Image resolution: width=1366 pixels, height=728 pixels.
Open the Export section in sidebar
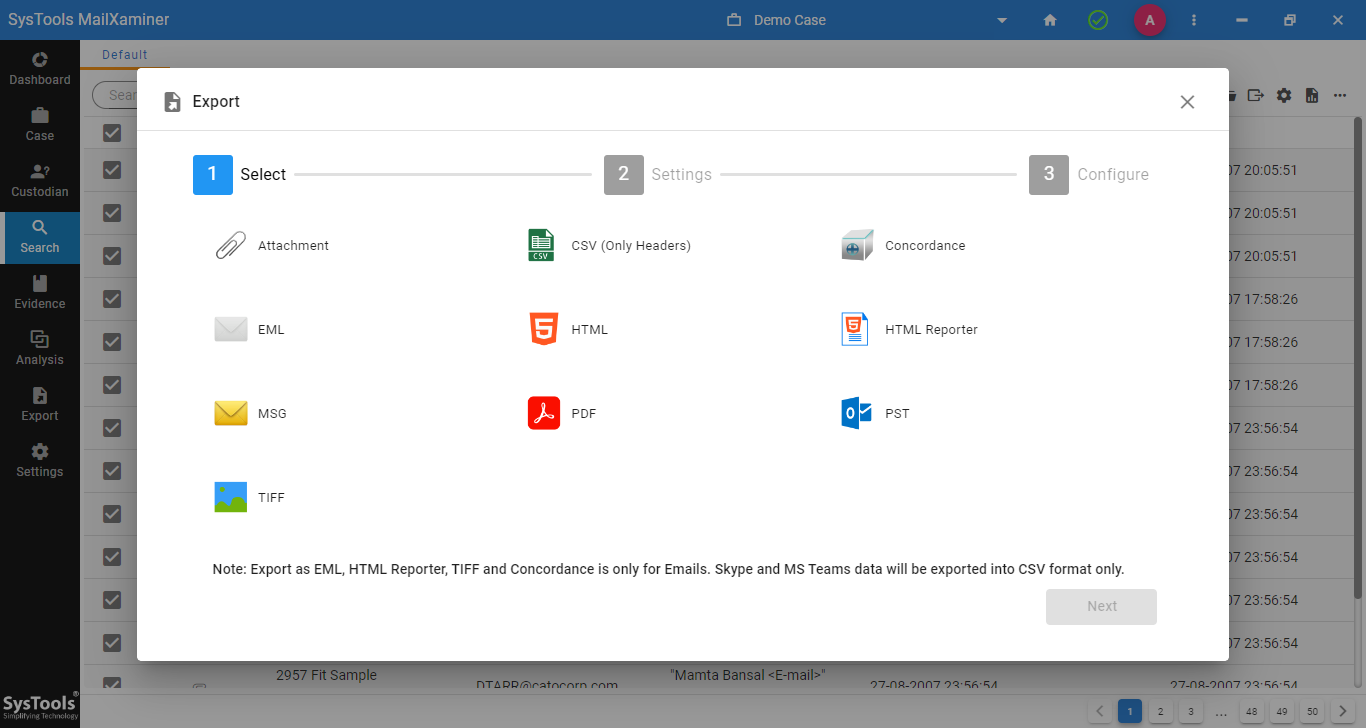point(40,405)
